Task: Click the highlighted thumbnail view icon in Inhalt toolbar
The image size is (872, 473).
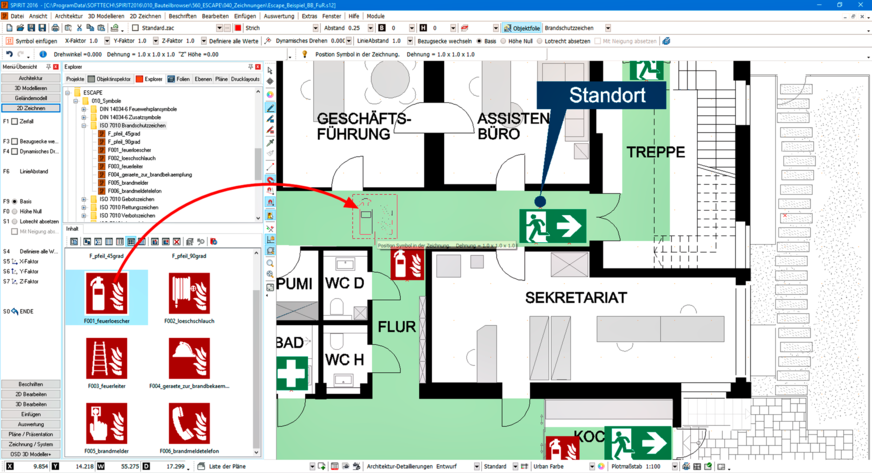Action: [x=131, y=242]
